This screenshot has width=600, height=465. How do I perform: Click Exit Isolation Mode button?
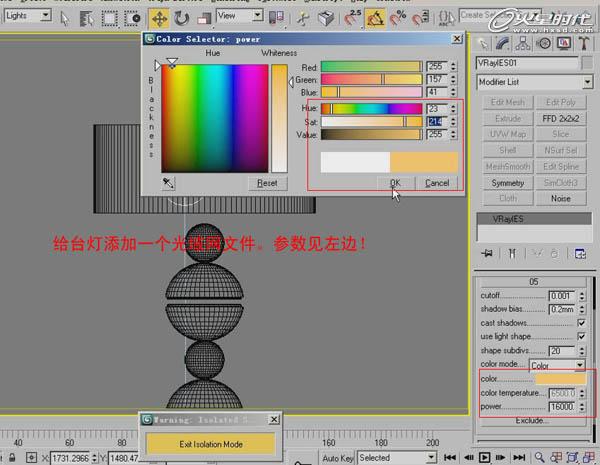click(211, 444)
